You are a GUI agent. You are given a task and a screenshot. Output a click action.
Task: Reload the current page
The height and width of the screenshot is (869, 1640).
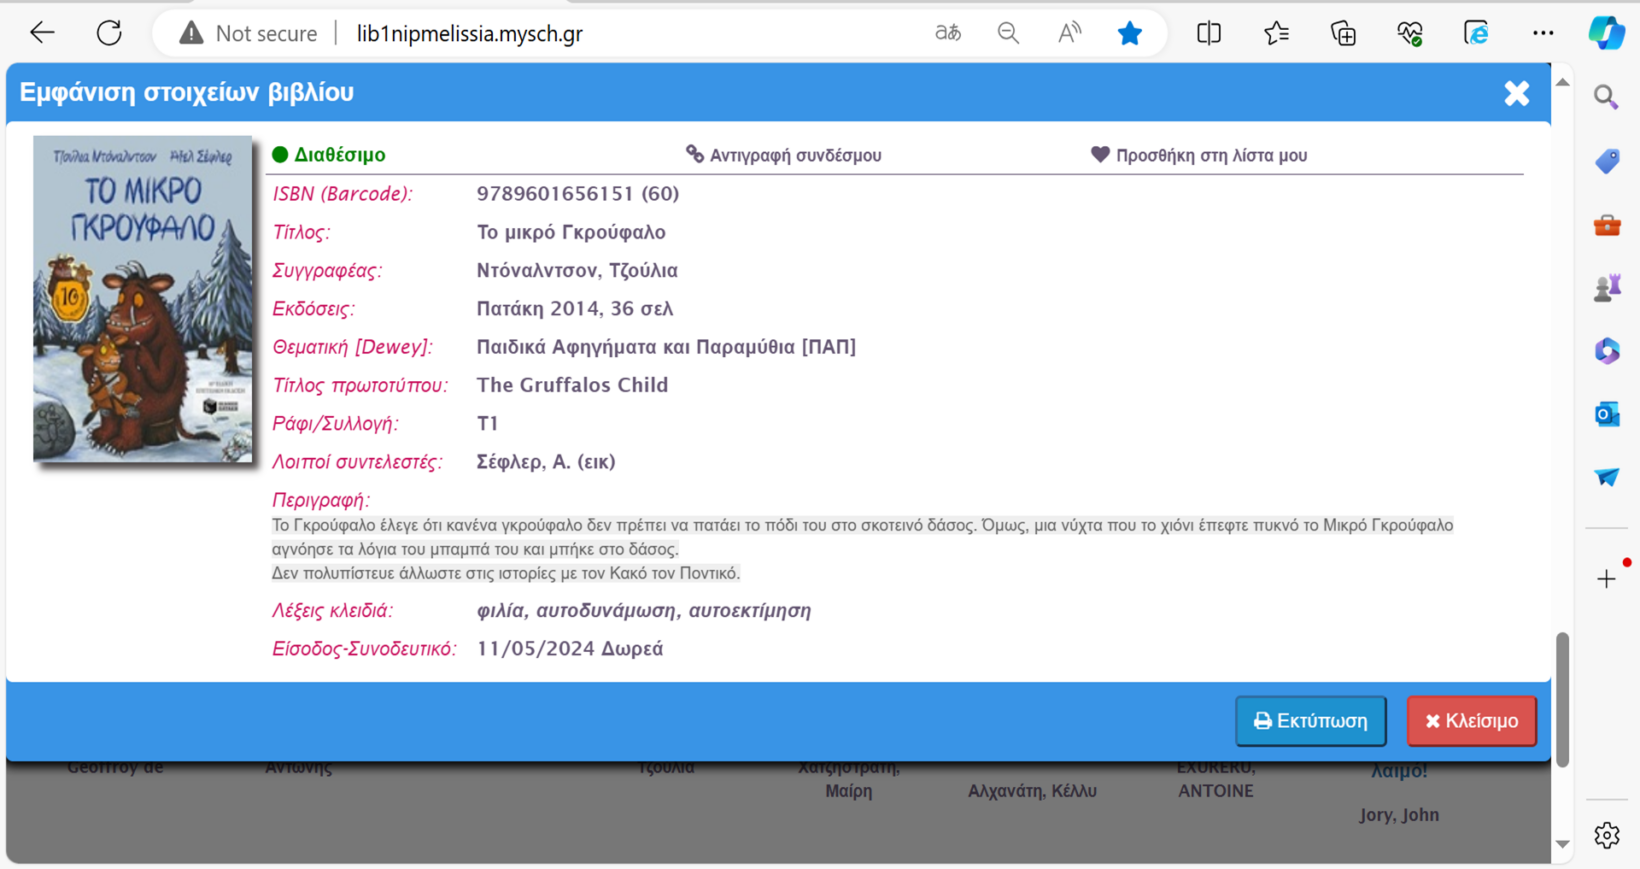pyautogui.click(x=109, y=33)
